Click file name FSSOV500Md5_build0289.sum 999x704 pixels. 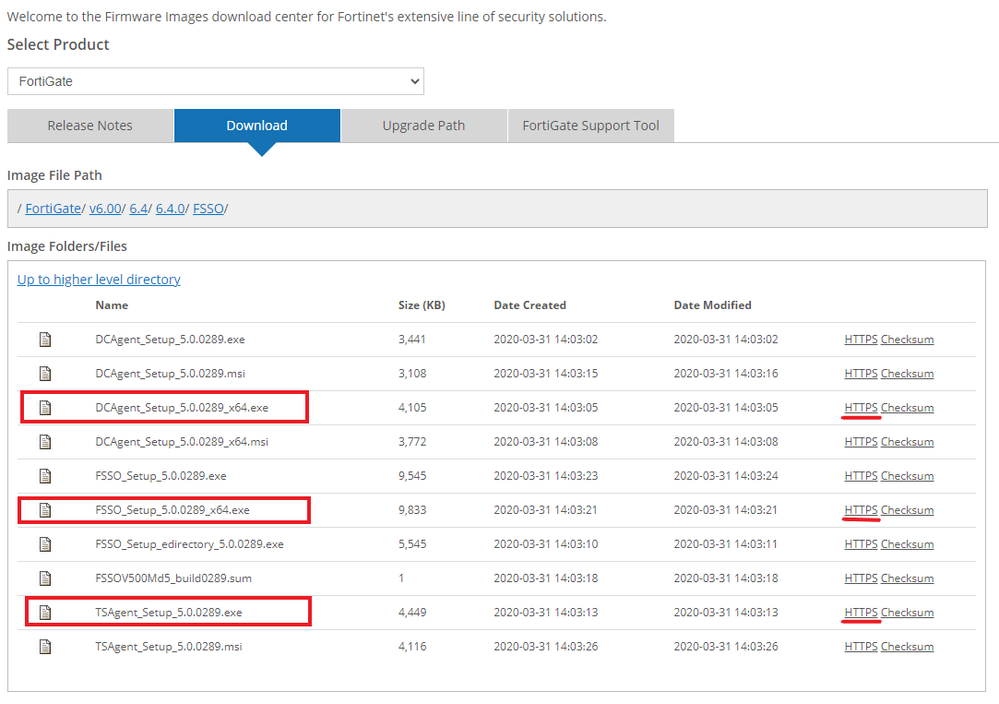pyautogui.click(x=173, y=578)
